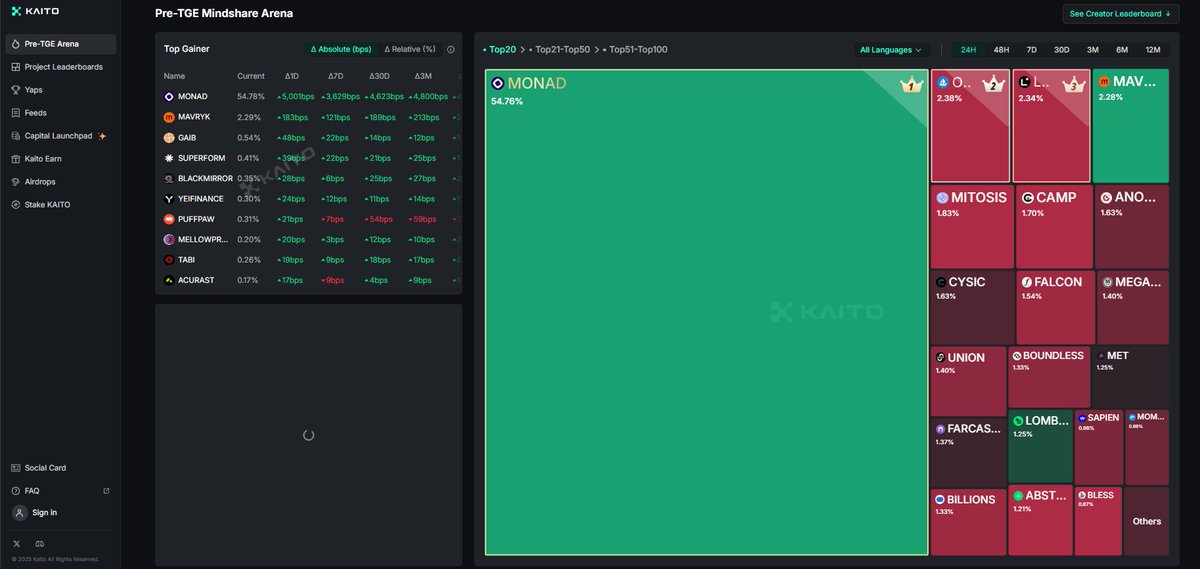1200x569 pixels.
Task: Click the Airdrops sidebar icon
Action: point(16,182)
